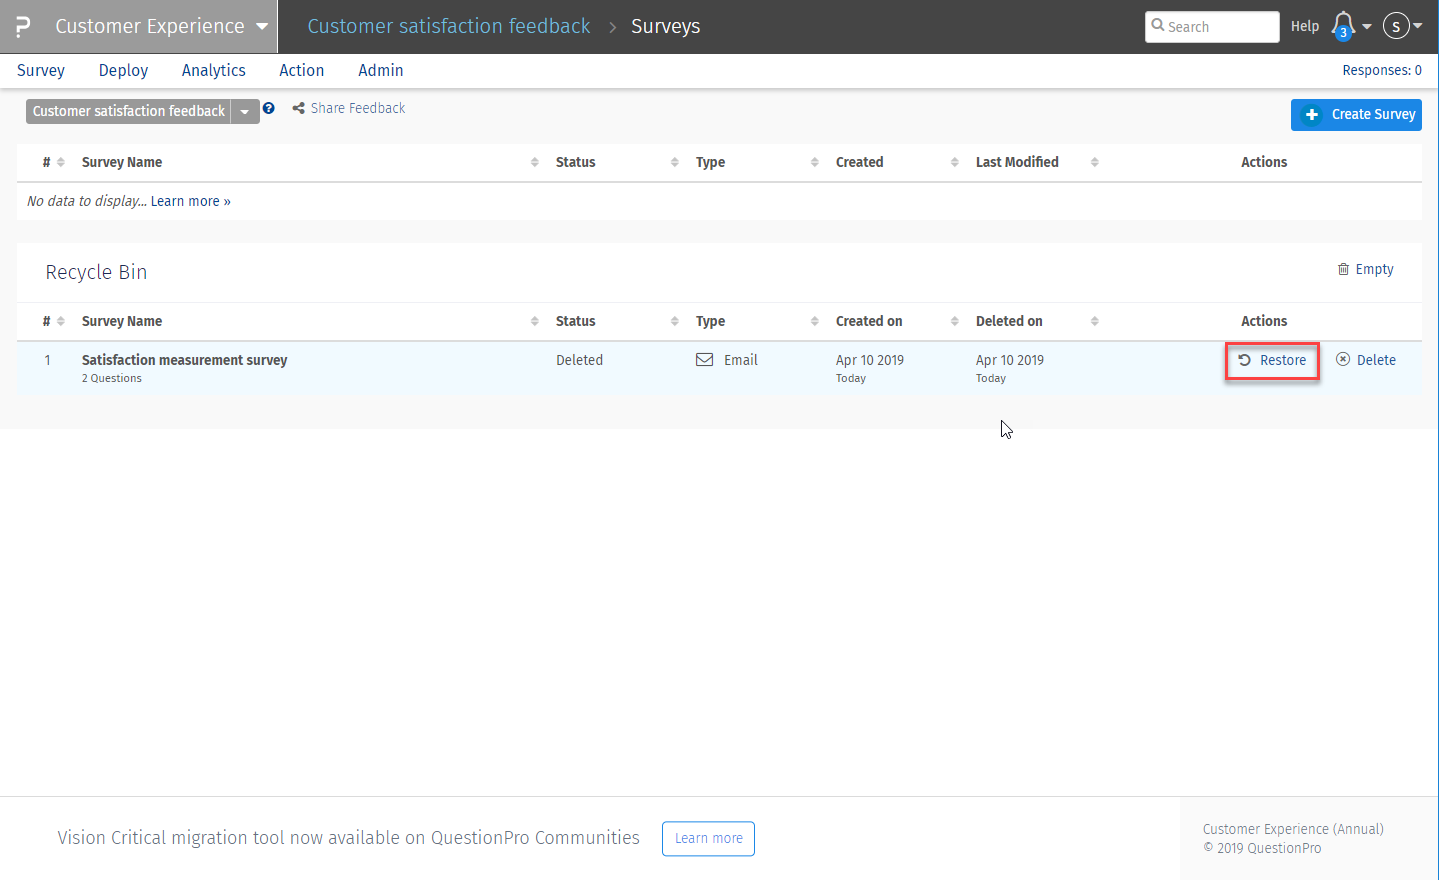Click the Empty recycle bin trash icon
The width and height of the screenshot is (1439, 880).
(x=1343, y=269)
